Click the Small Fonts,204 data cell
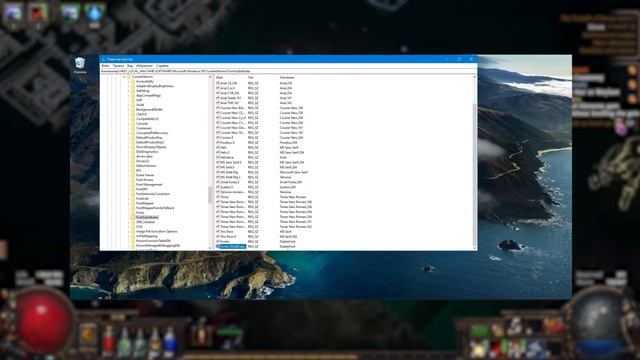Viewport: 640px width, 360px height. click(x=291, y=182)
